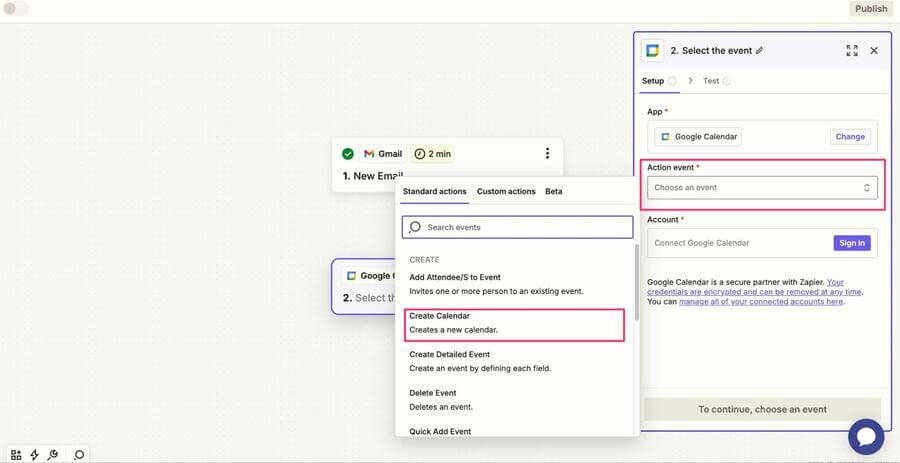Image resolution: width=900 pixels, height=463 pixels.
Task: Choose the Add Attendee/S to Event action
Action: tap(515, 284)
